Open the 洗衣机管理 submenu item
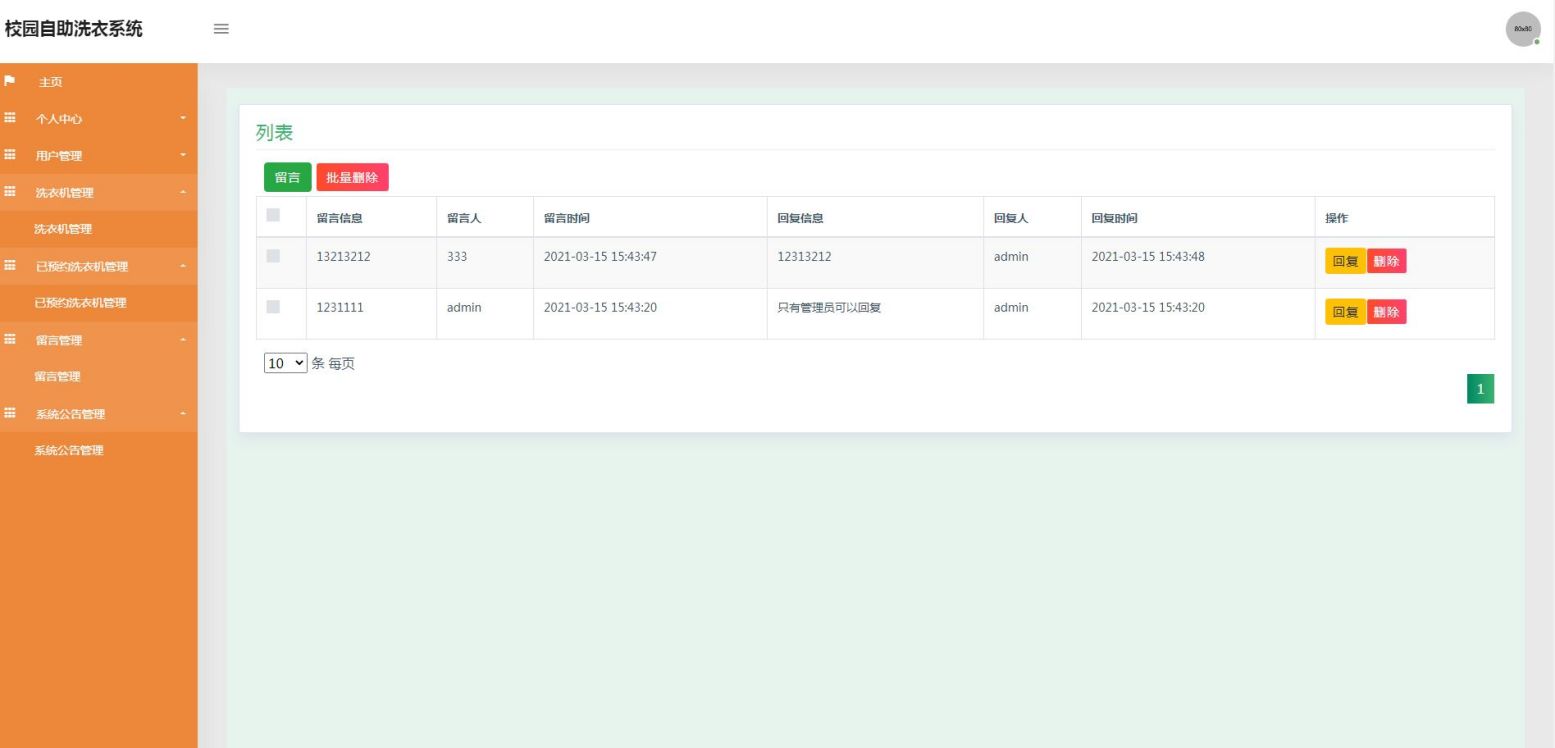Image resolution: width=1555 pixels, height=748 pixels. [x=63, y=229]
